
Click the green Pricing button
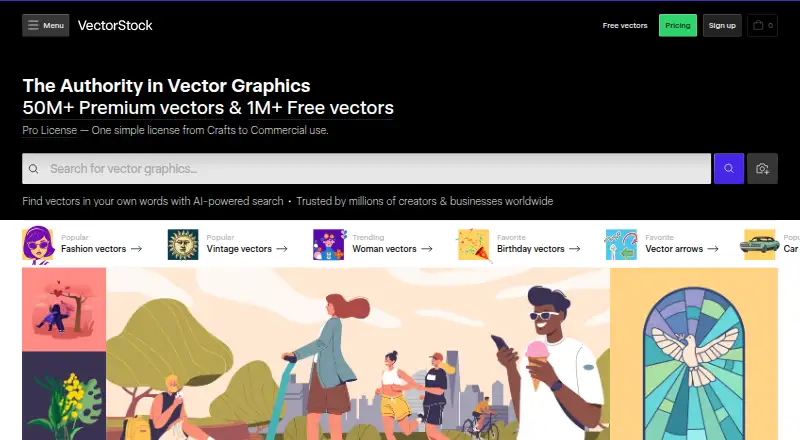678,26
